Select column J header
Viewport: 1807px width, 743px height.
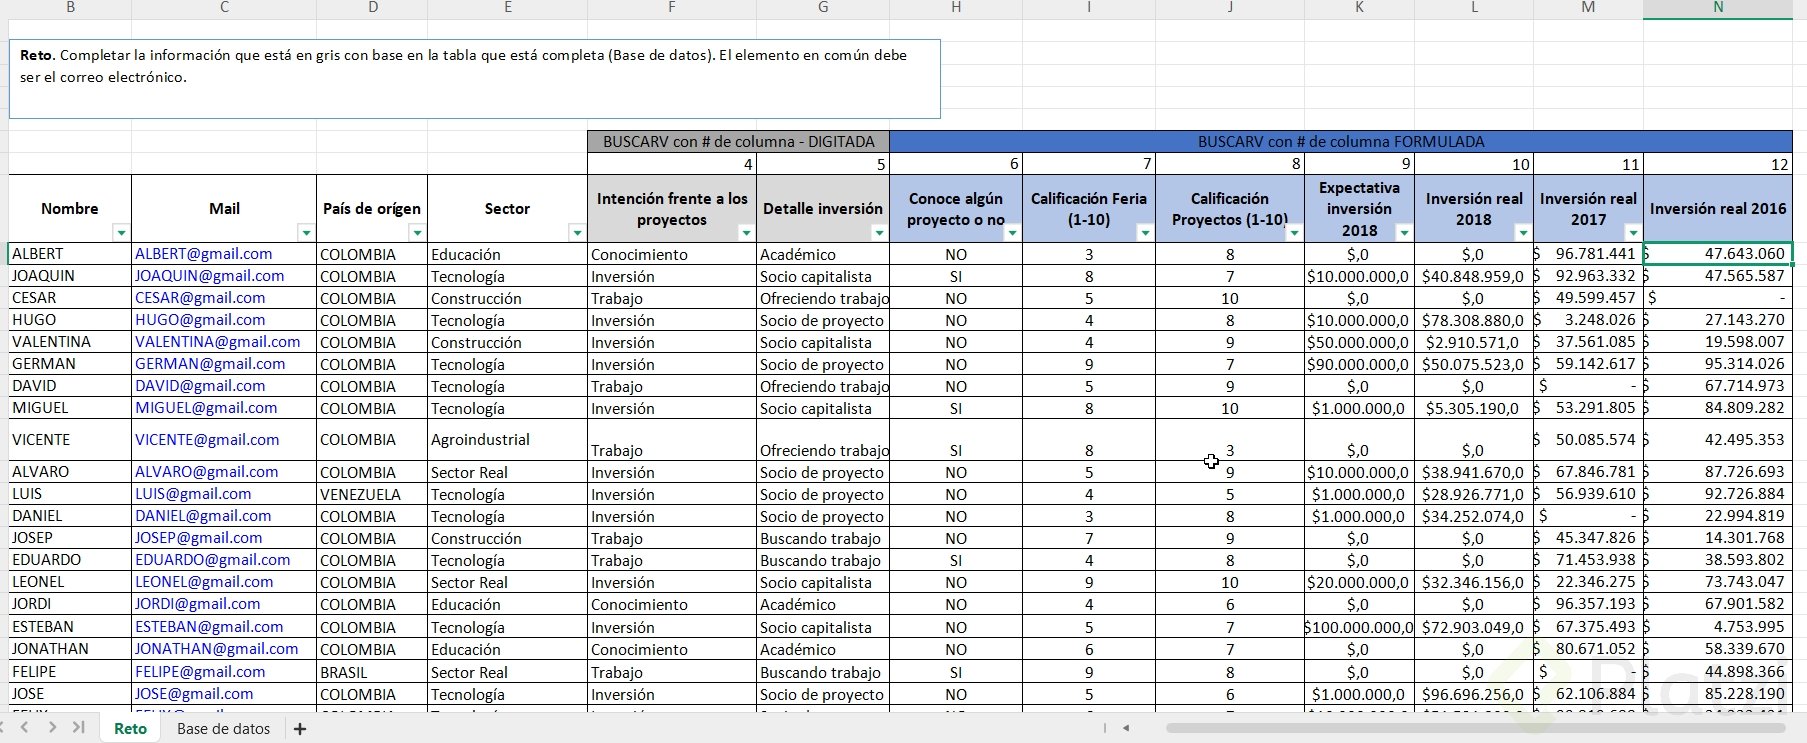pos(1230,8)
